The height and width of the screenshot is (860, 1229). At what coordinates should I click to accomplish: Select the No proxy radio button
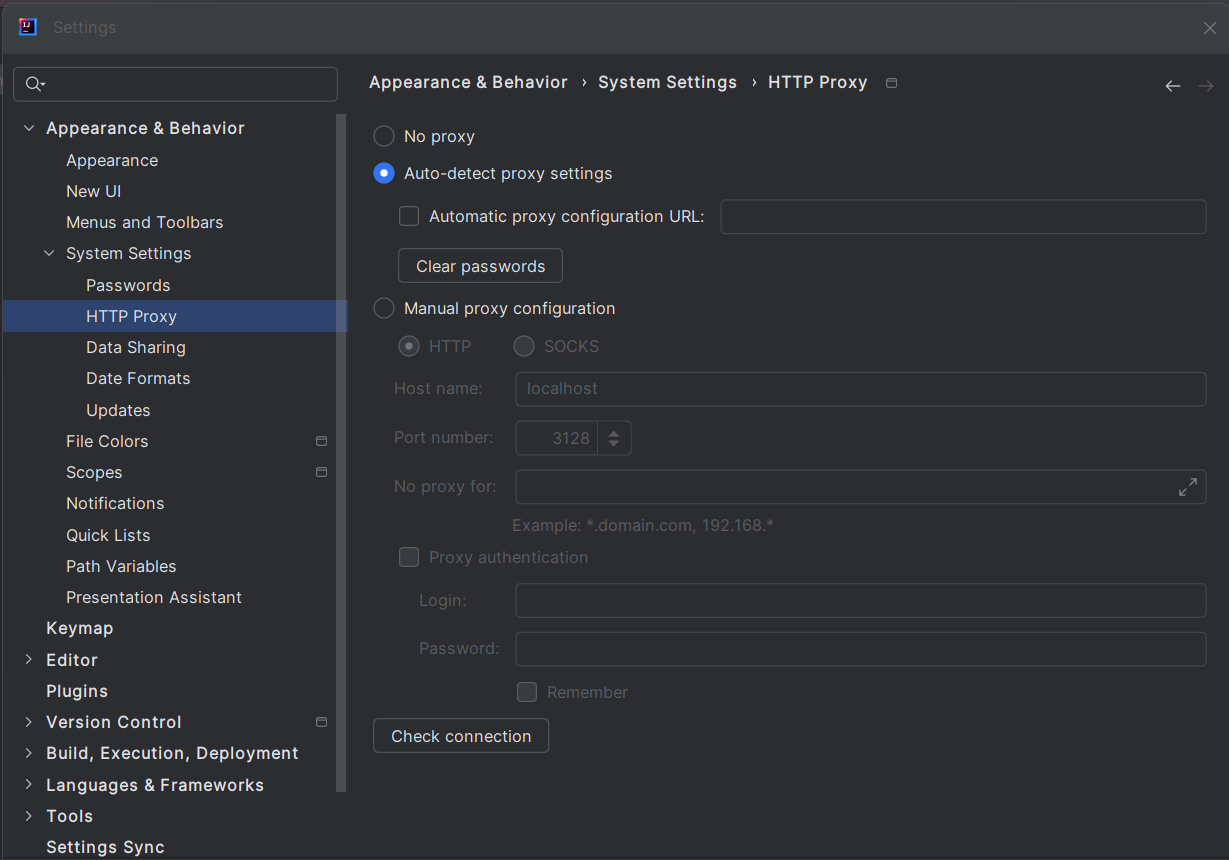(384, 136)
